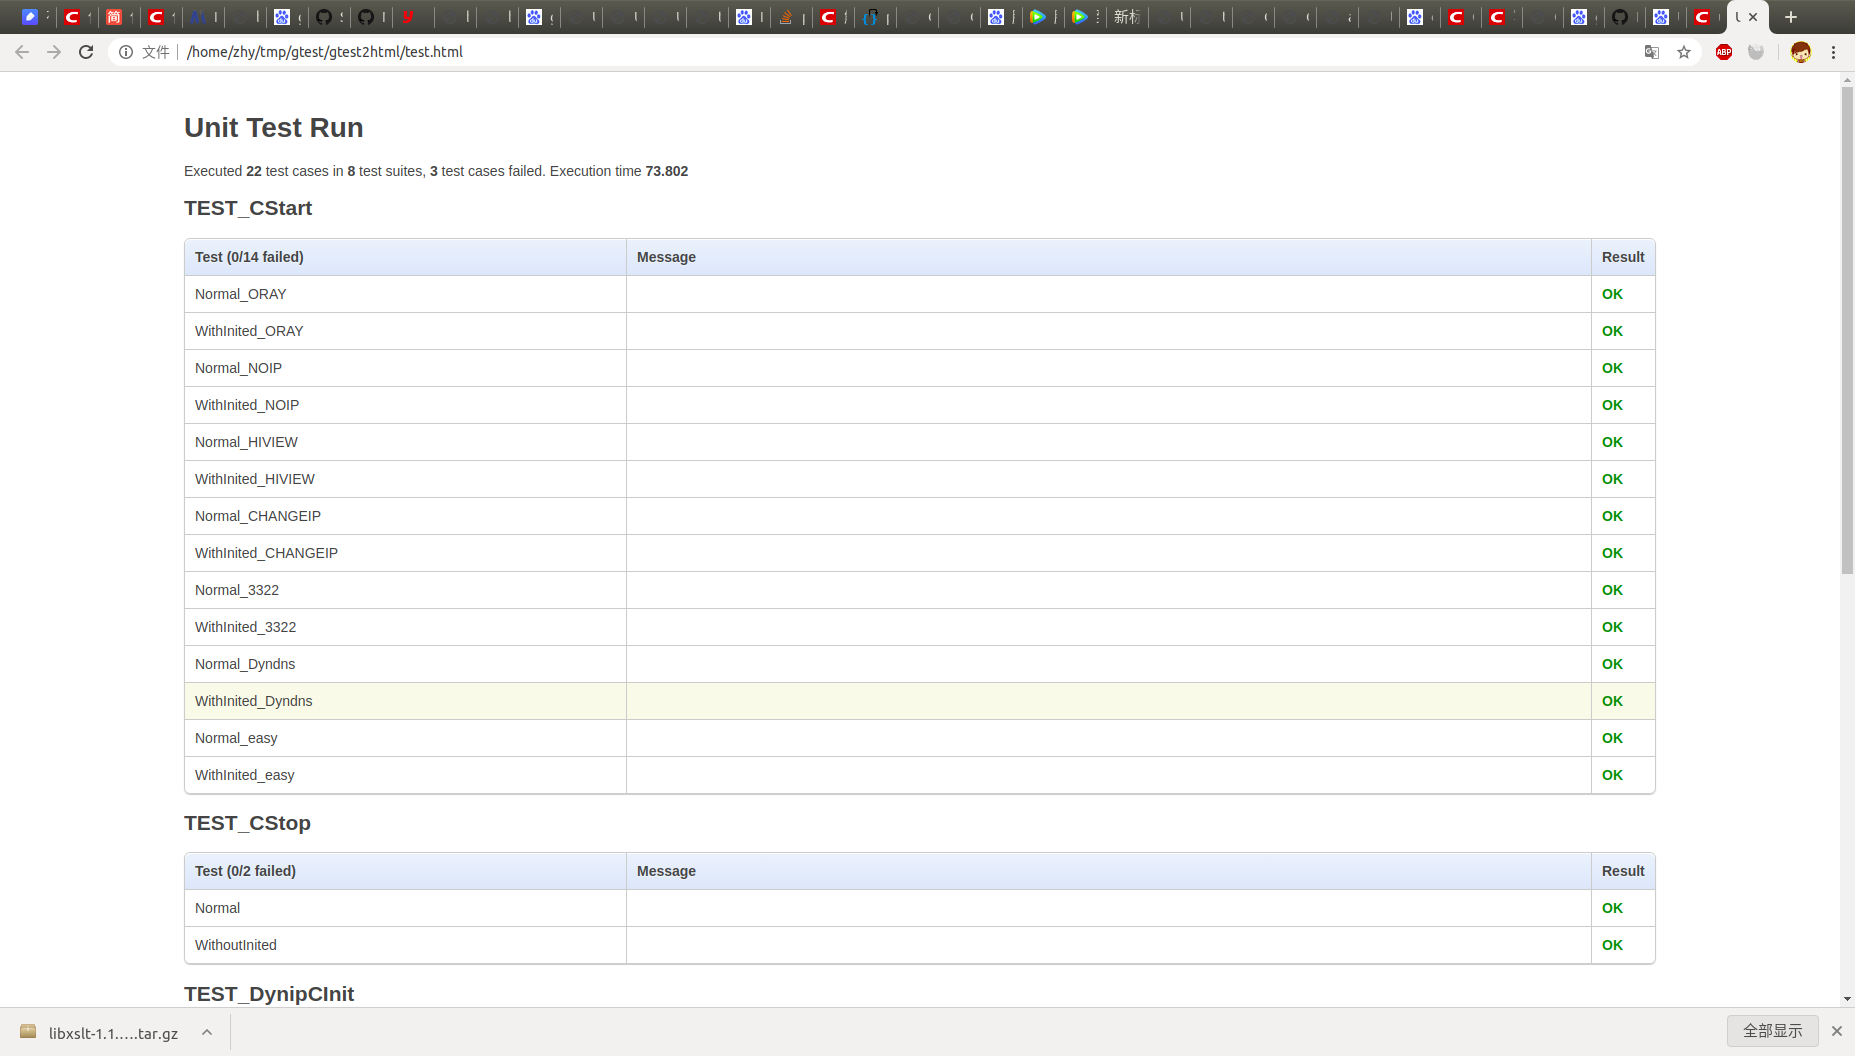The height and width of the screenshot is (1056, 1855).
Task: Click inside the address bar
Action: (x=600, y=52)
